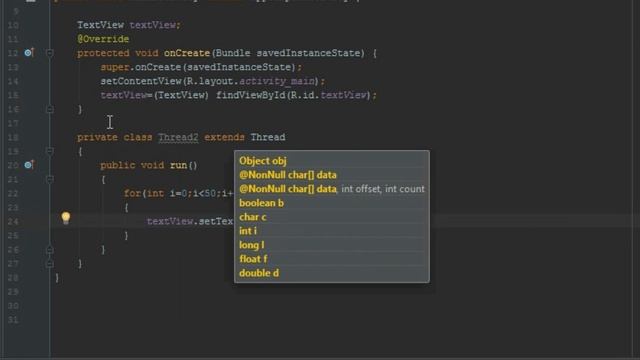Click 'savedInstanceState' in the onCreate signature
Viewport: 640px width, 360px height.
point(308,53)
